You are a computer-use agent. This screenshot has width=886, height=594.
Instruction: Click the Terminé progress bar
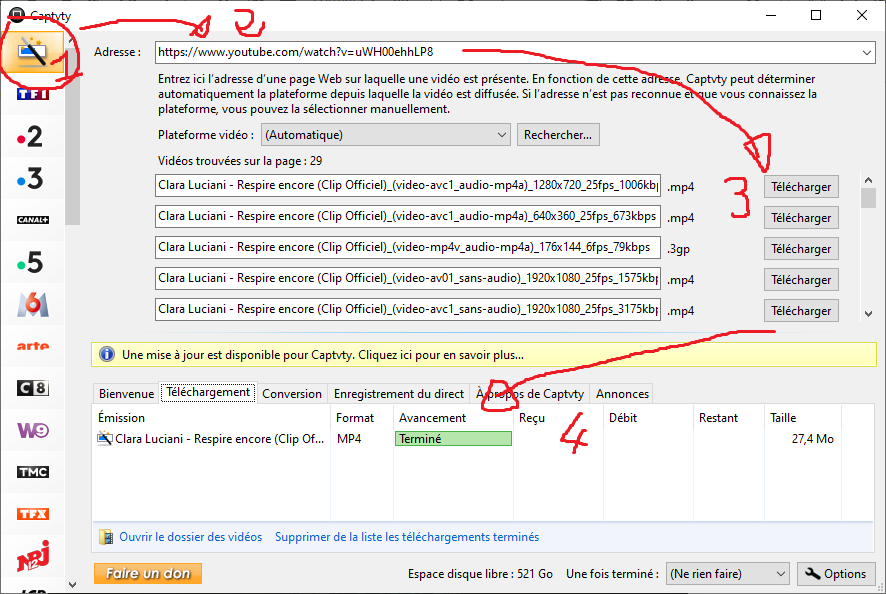[453, 439]
